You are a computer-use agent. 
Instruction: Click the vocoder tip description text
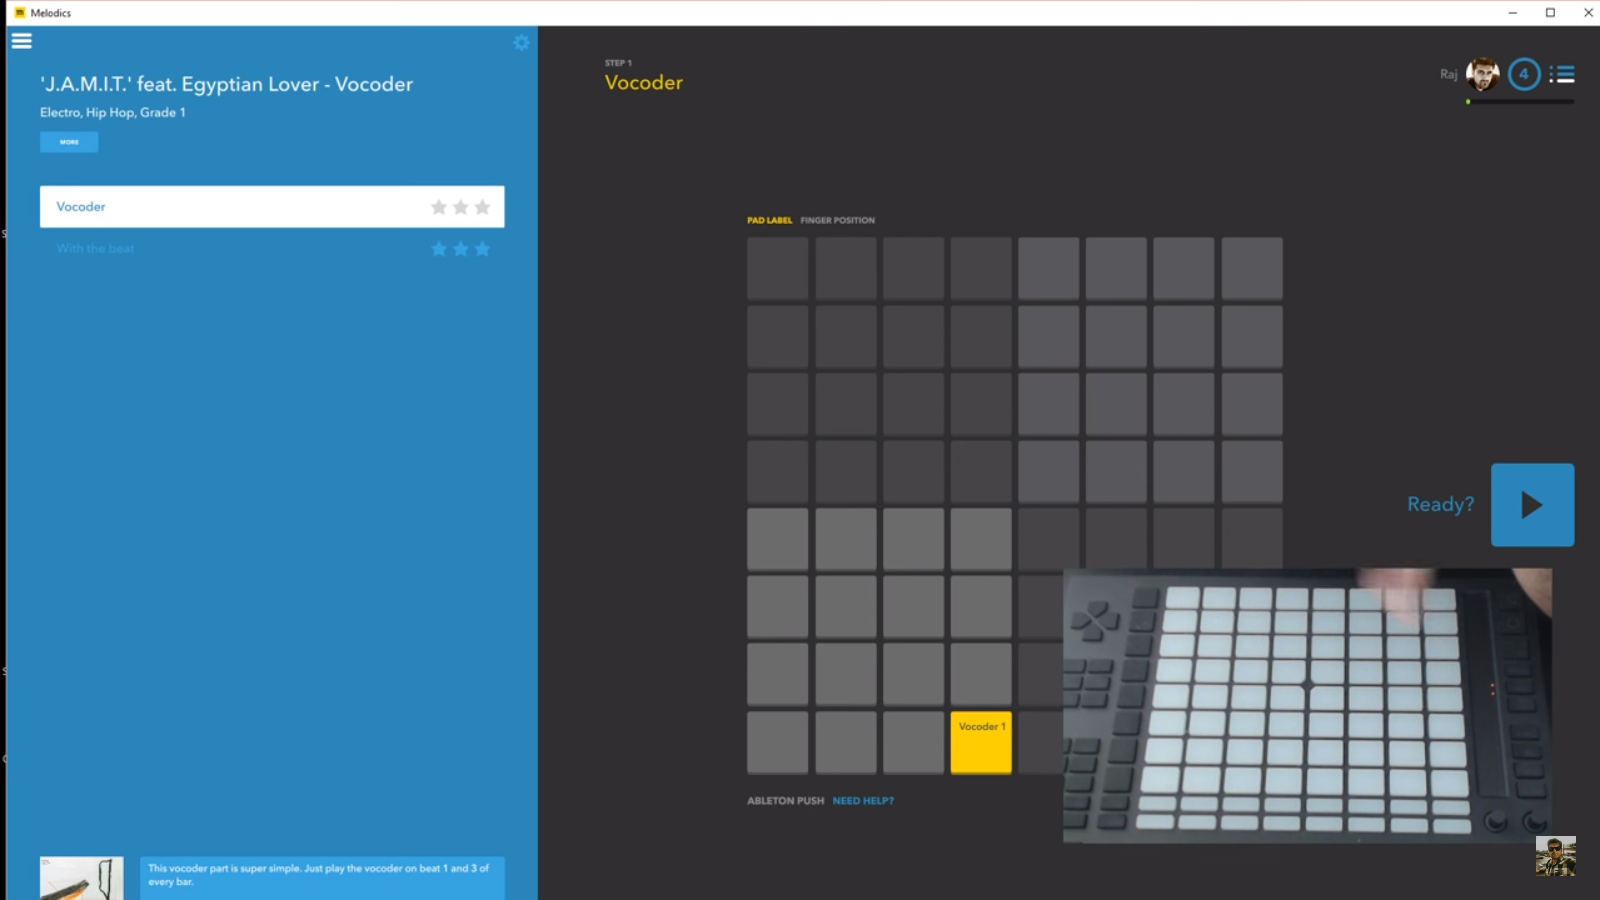(x=321, y=875)
